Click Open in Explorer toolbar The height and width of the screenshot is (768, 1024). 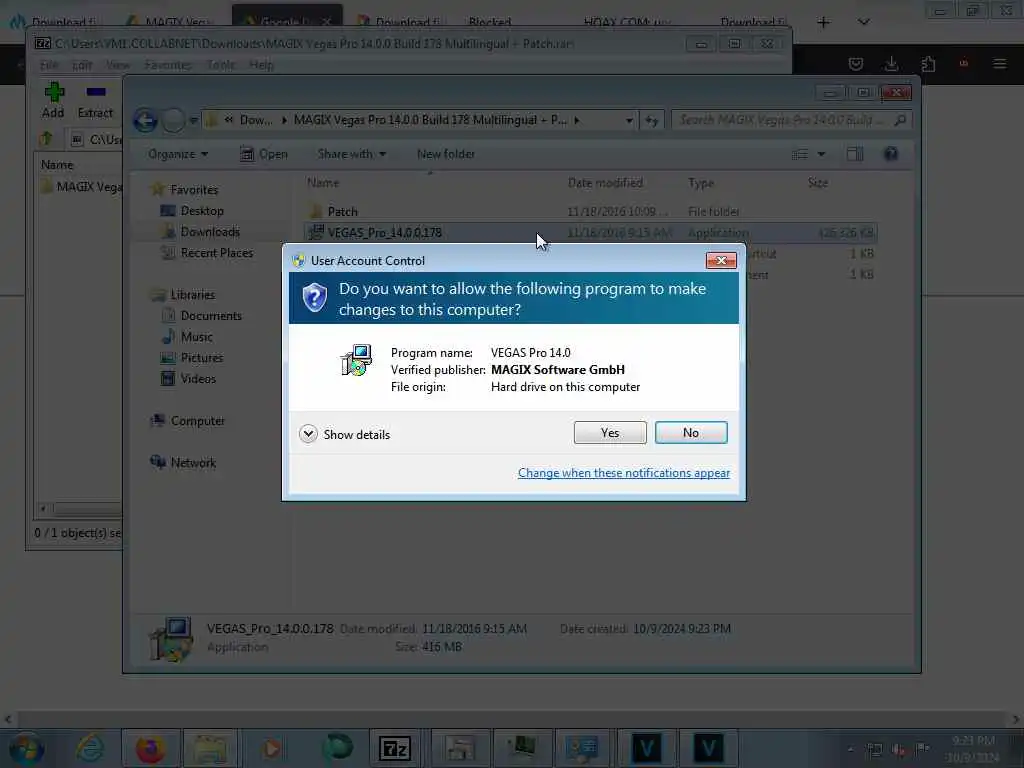pos(264,154)
